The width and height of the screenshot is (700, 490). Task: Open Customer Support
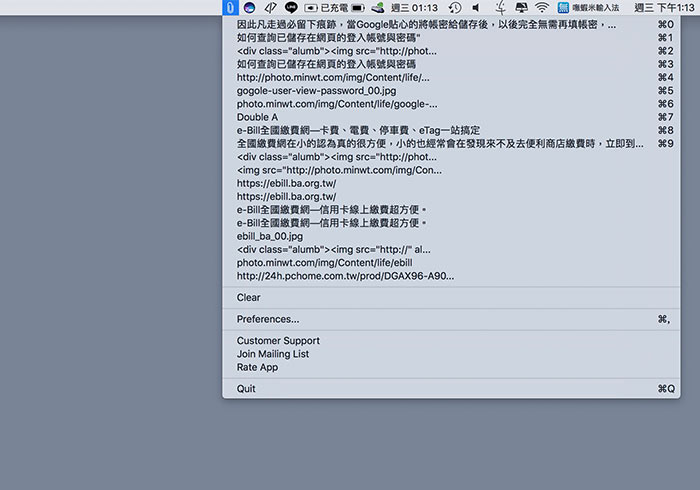tap(451, 341)
